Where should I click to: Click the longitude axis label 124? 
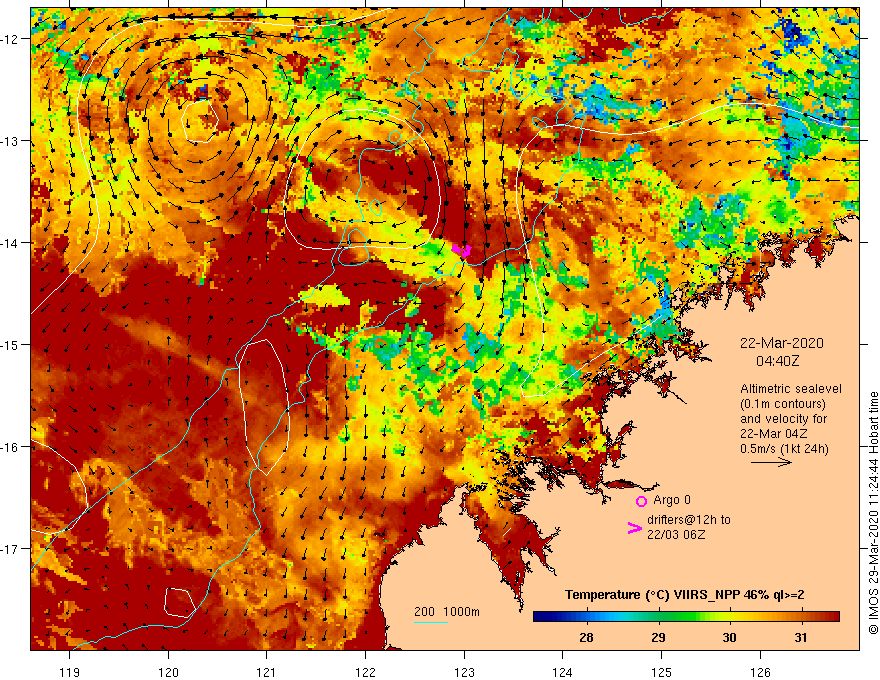[x=562, y=672]
